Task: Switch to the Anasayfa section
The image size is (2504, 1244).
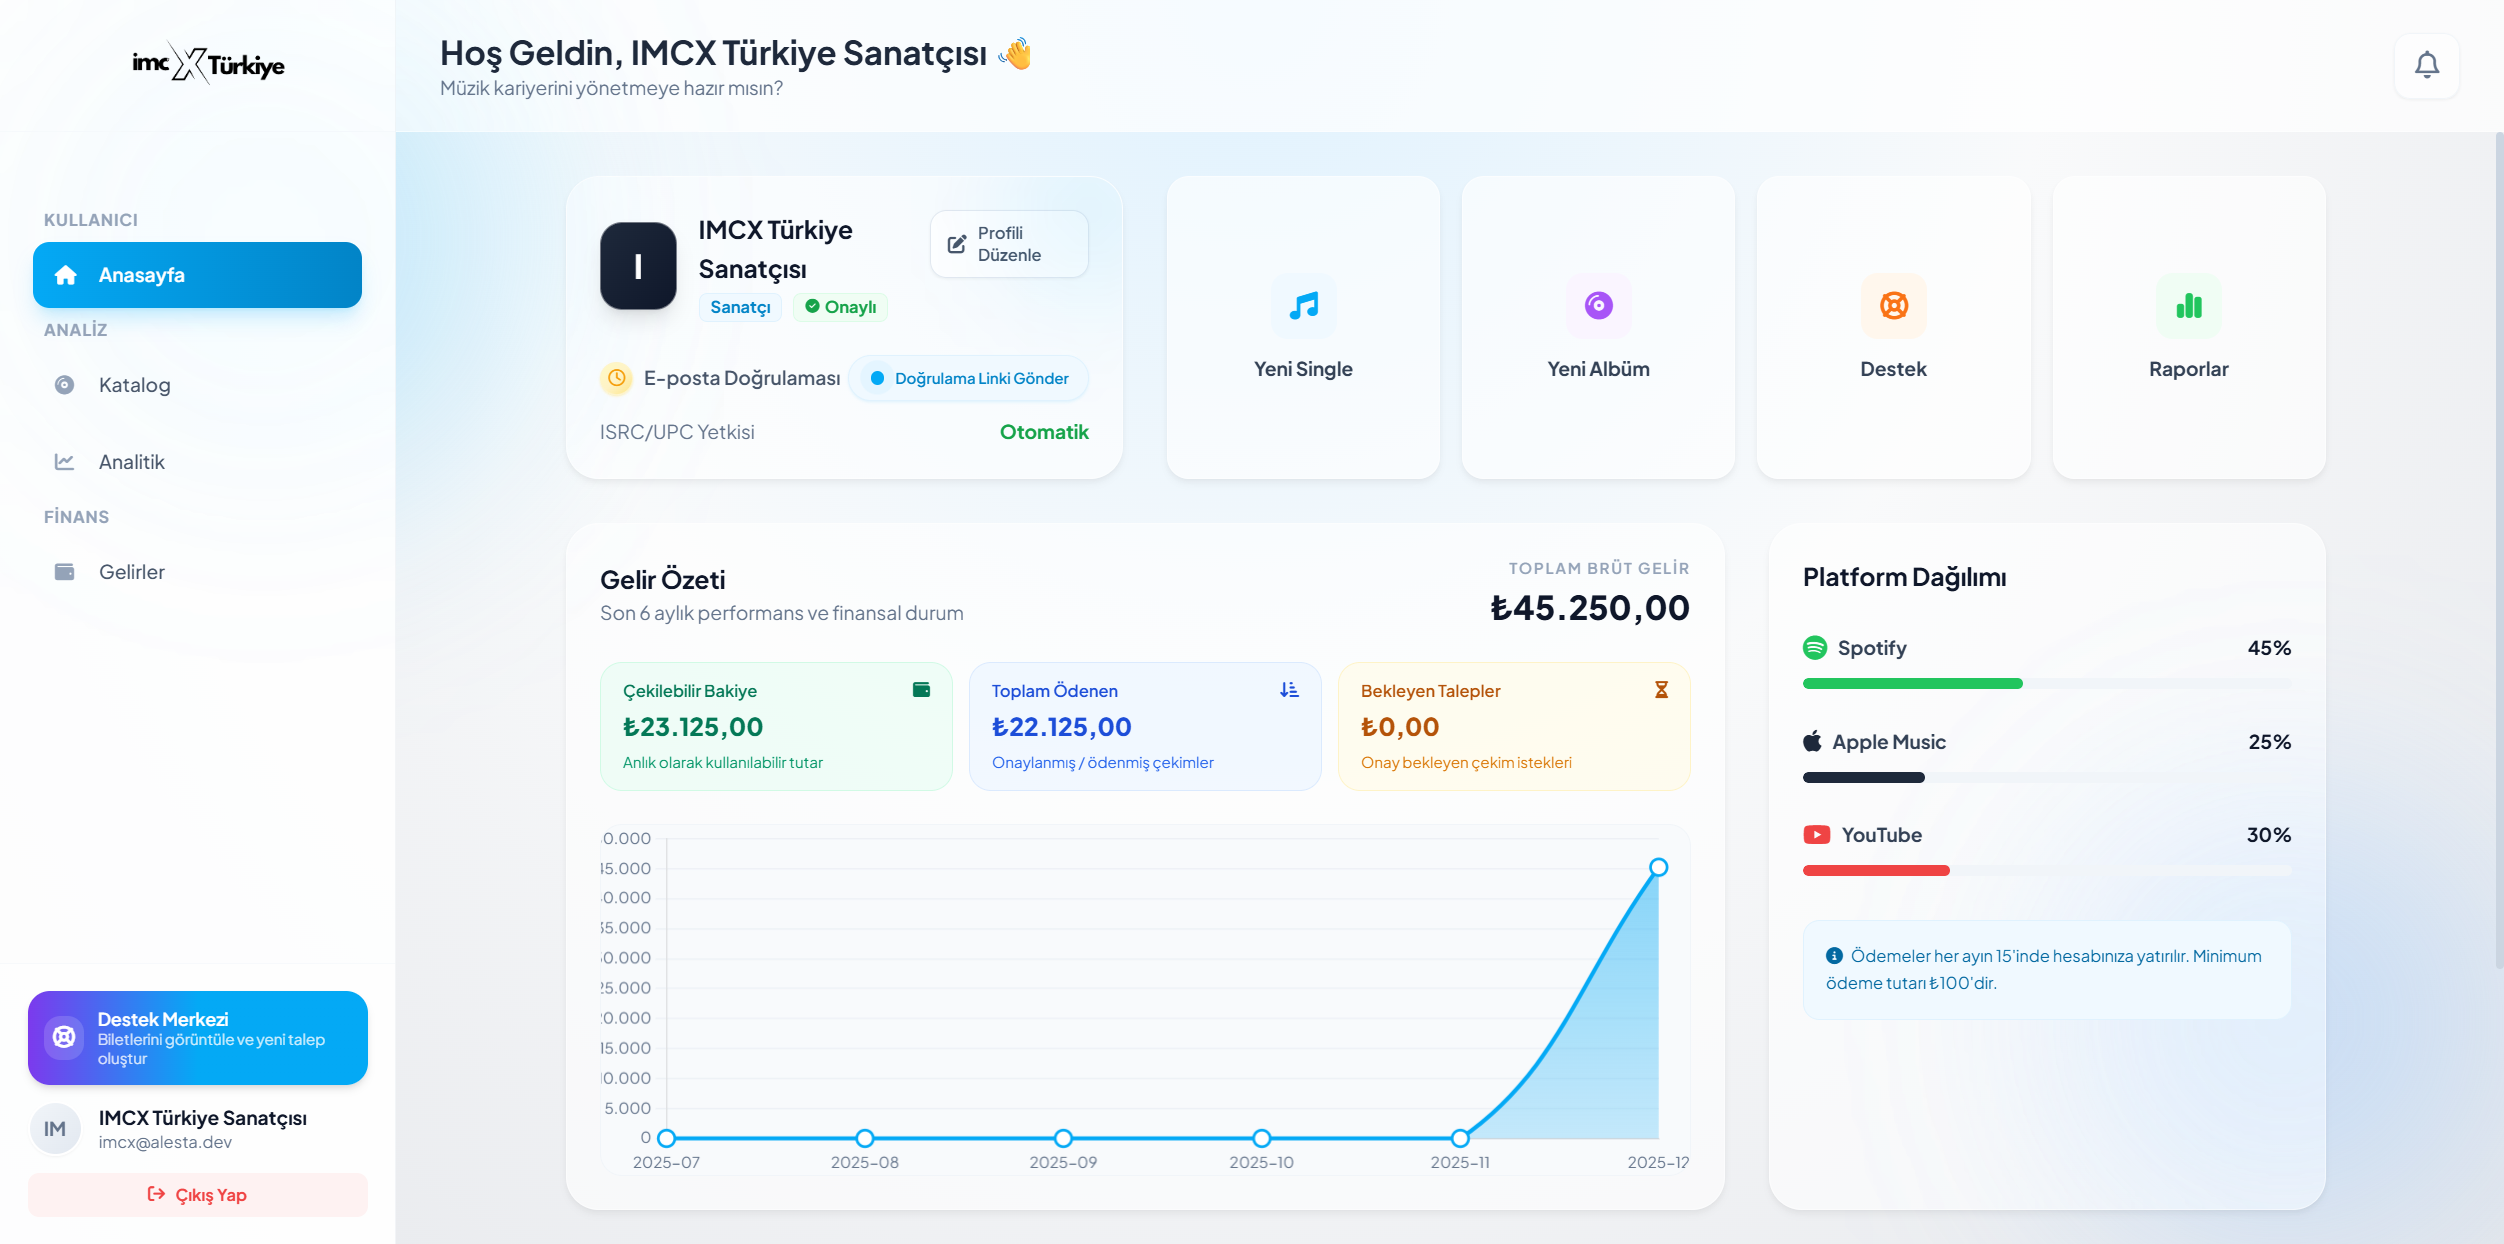Action: tap(197, 274)
